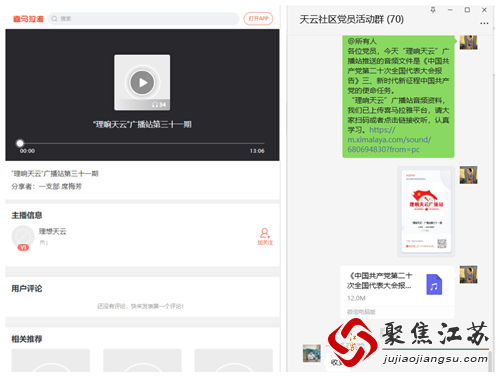The height and width of the screenshot is (377, 500).
Task: Open the shared poster image with QR code
Action: click(x=426, y=212)
